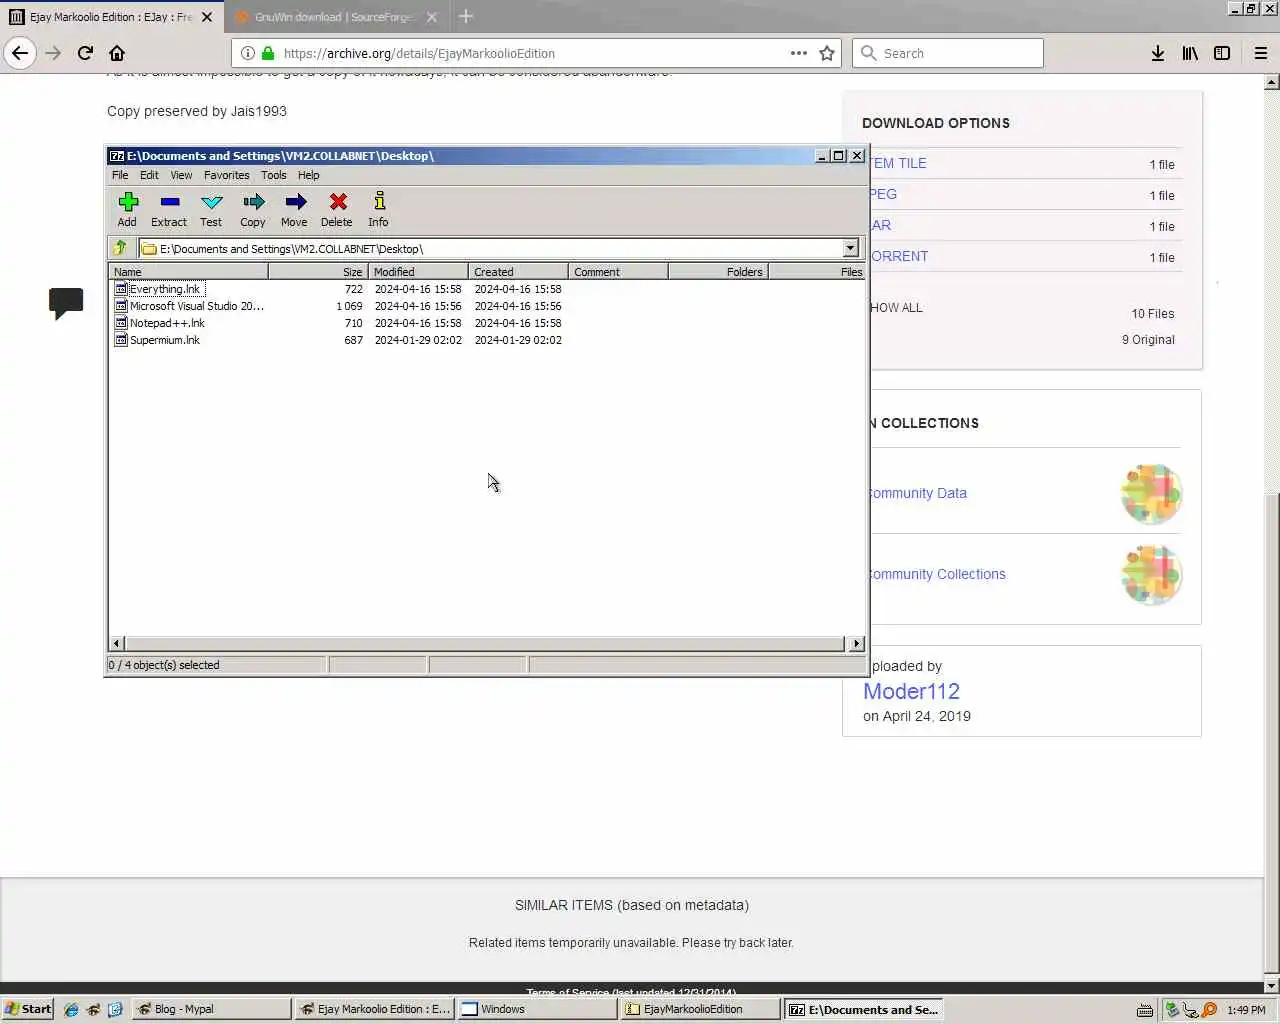The height and width of the screenshot is (1024, 1280).
Task: Open page actions three-dot menu
Action: point(798,53)
